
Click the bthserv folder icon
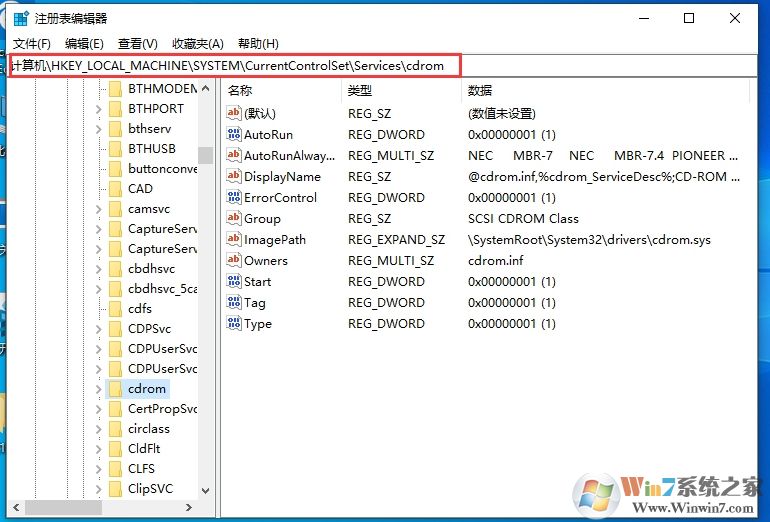tap(115, 129)
